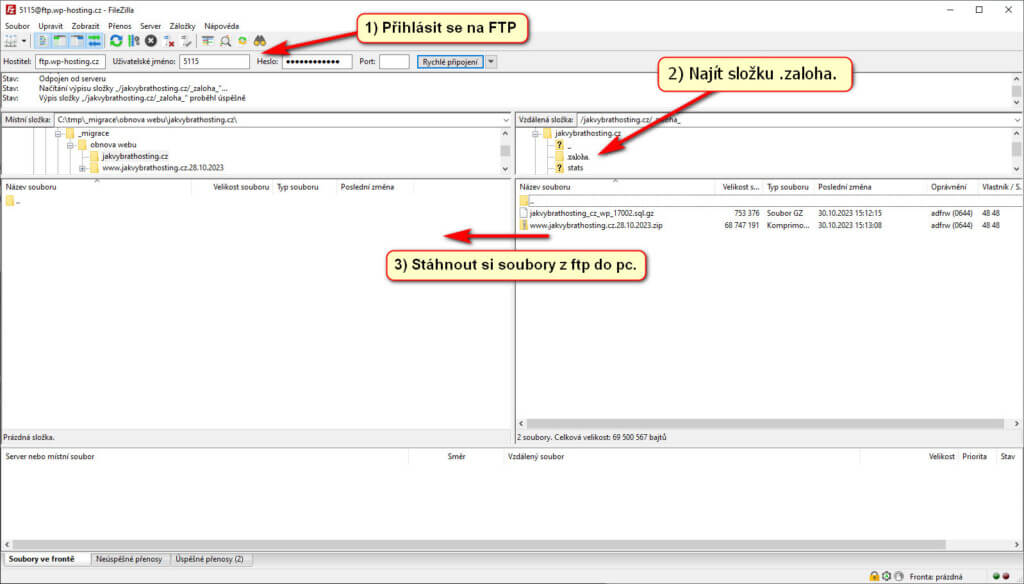Click the refresh file listing icon

(x=117, y=41)
